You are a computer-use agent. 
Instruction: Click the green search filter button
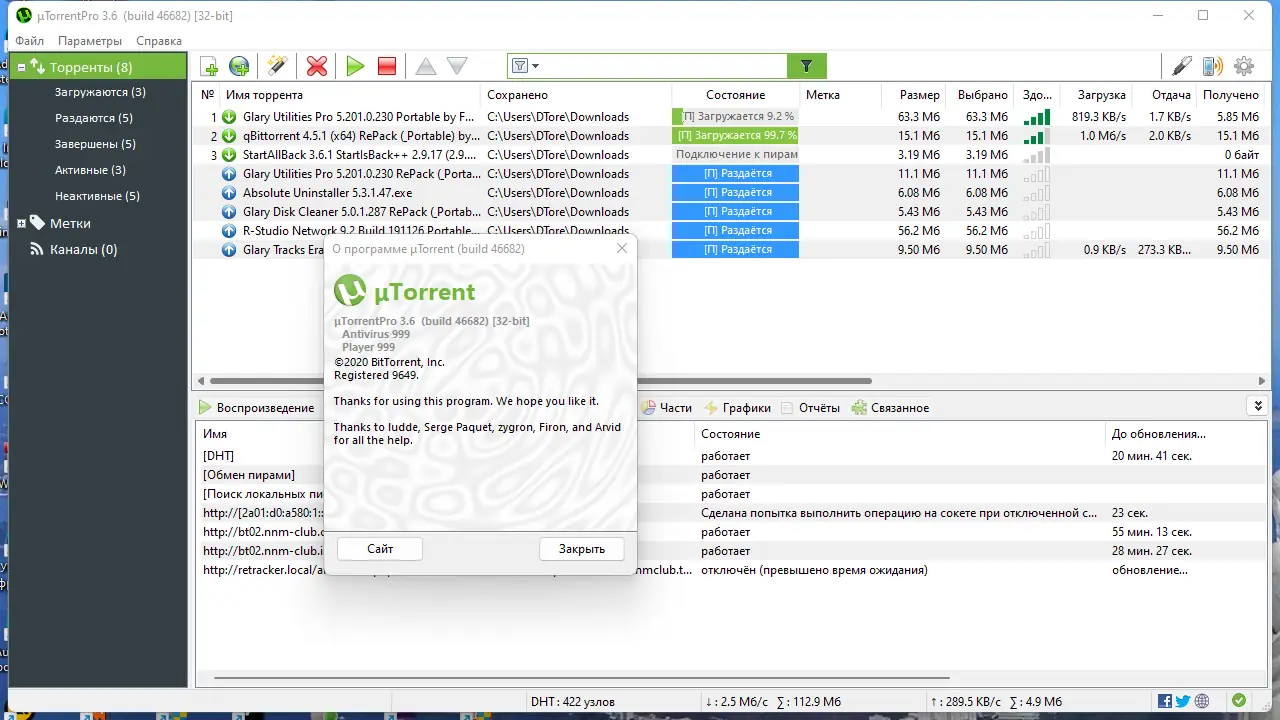[x=807, y=67]
